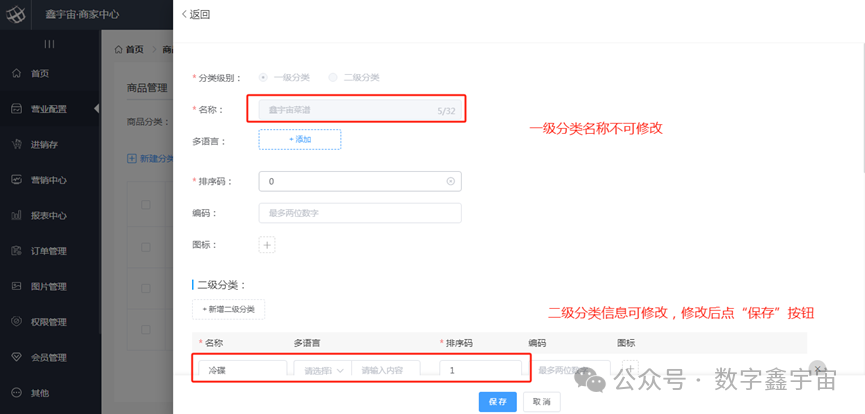Click the 鑫宇宙 logo icon

point(16,14)
